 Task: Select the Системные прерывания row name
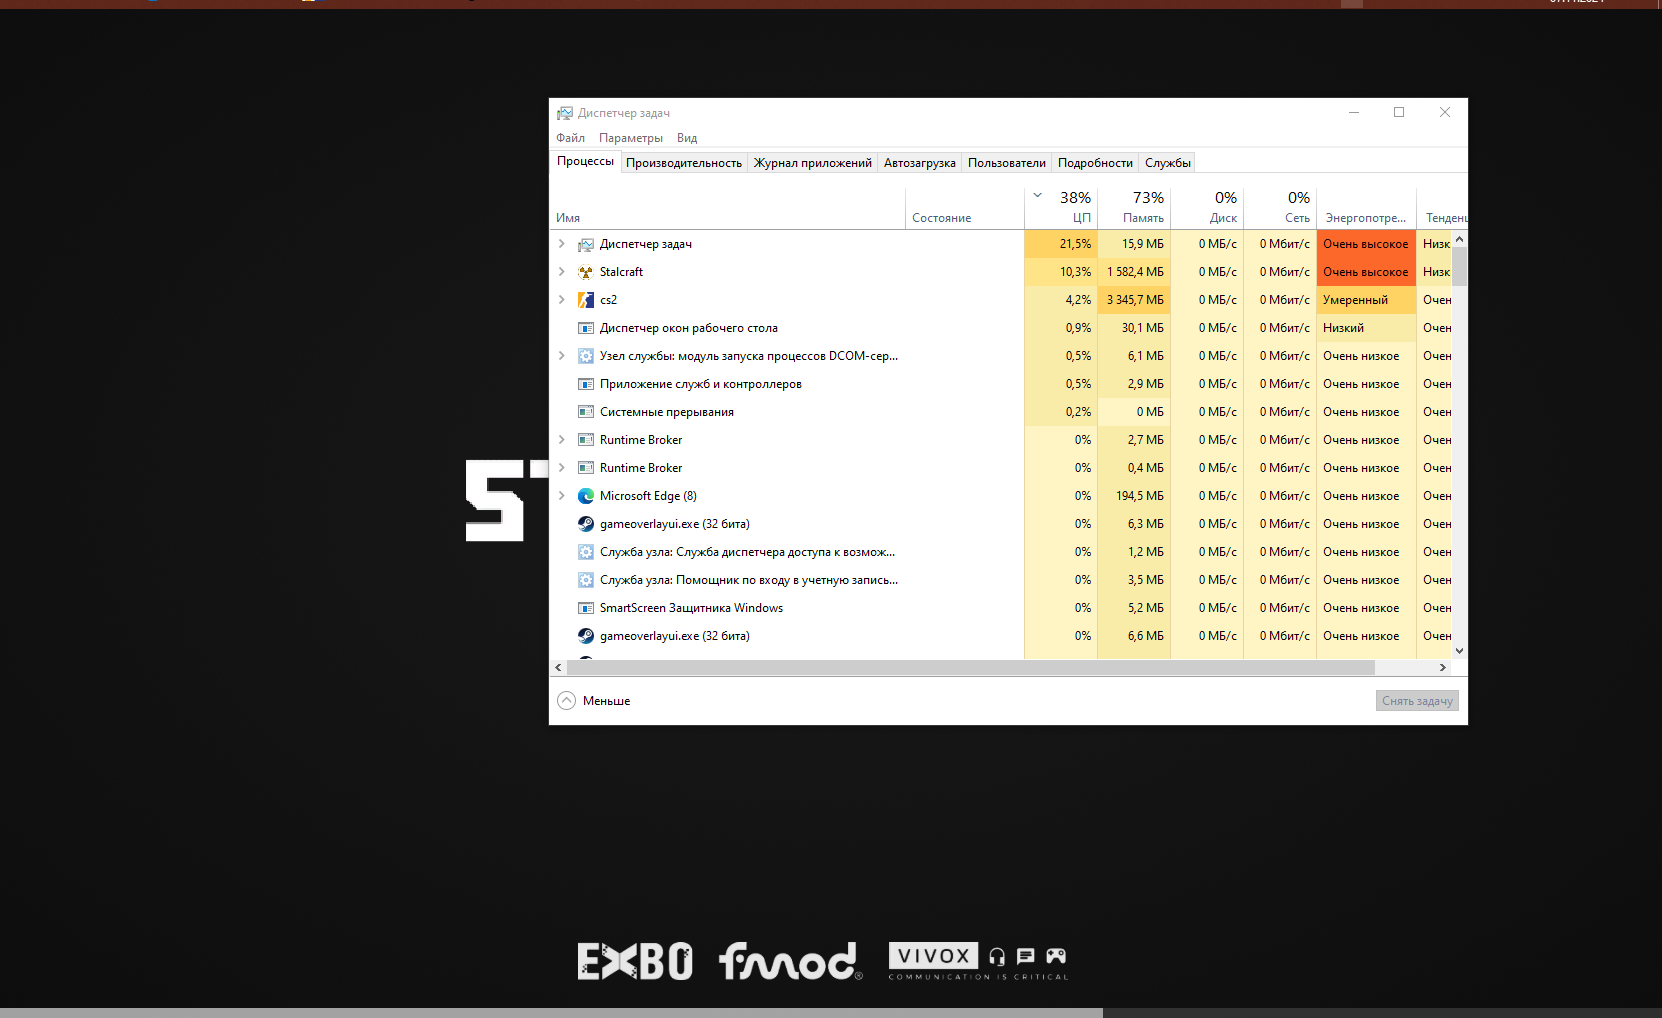(x=667, y=412)
